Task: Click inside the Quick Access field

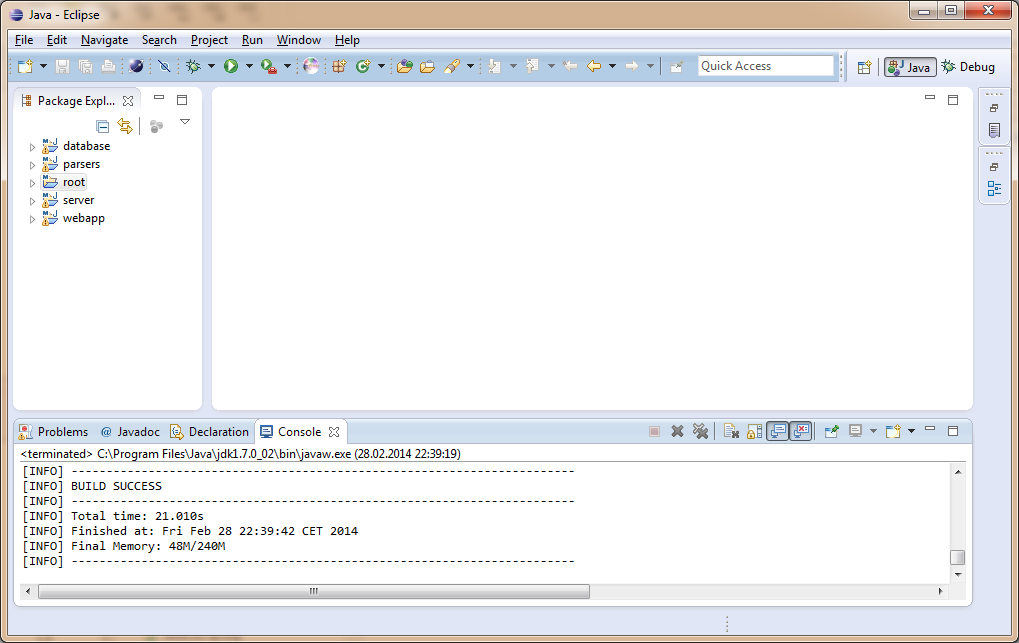Action: pos(765,65)
